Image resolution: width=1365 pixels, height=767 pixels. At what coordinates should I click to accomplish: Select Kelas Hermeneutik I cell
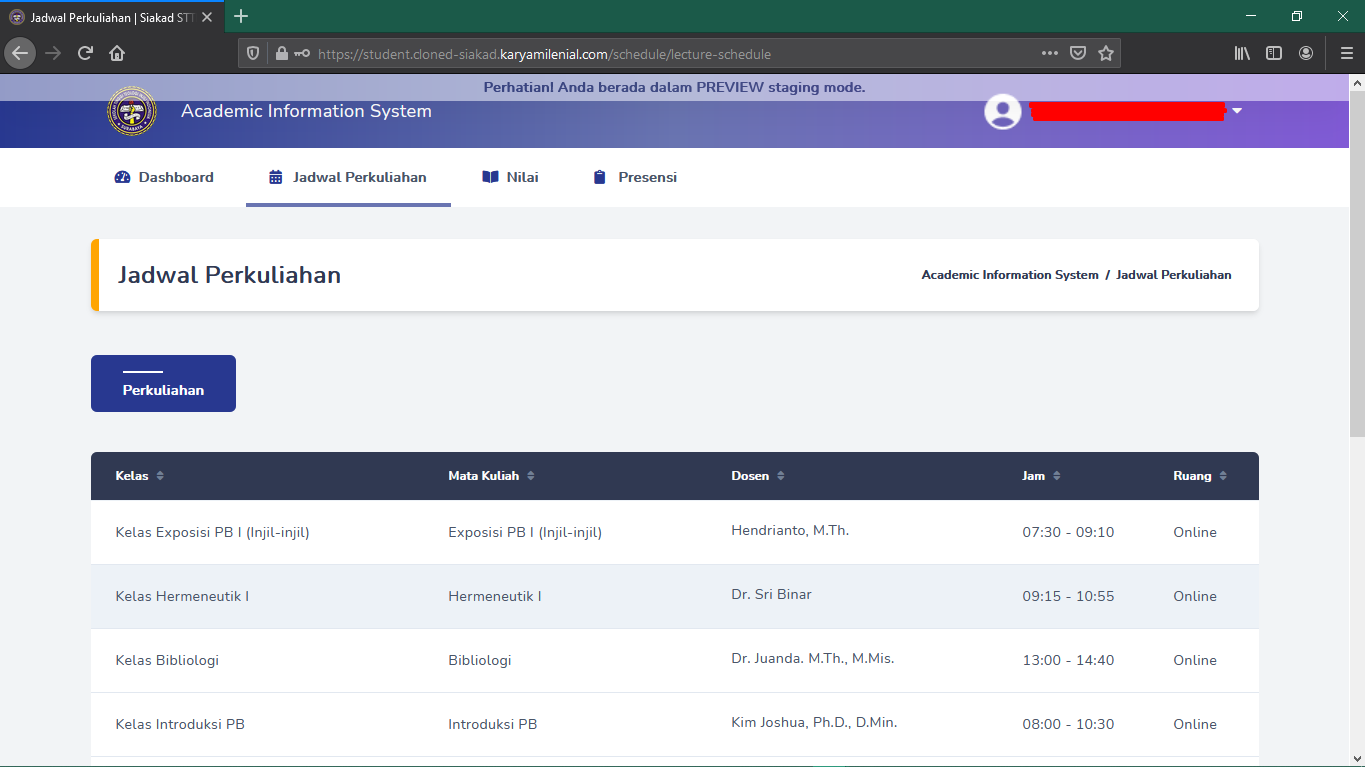click(182, 597)
